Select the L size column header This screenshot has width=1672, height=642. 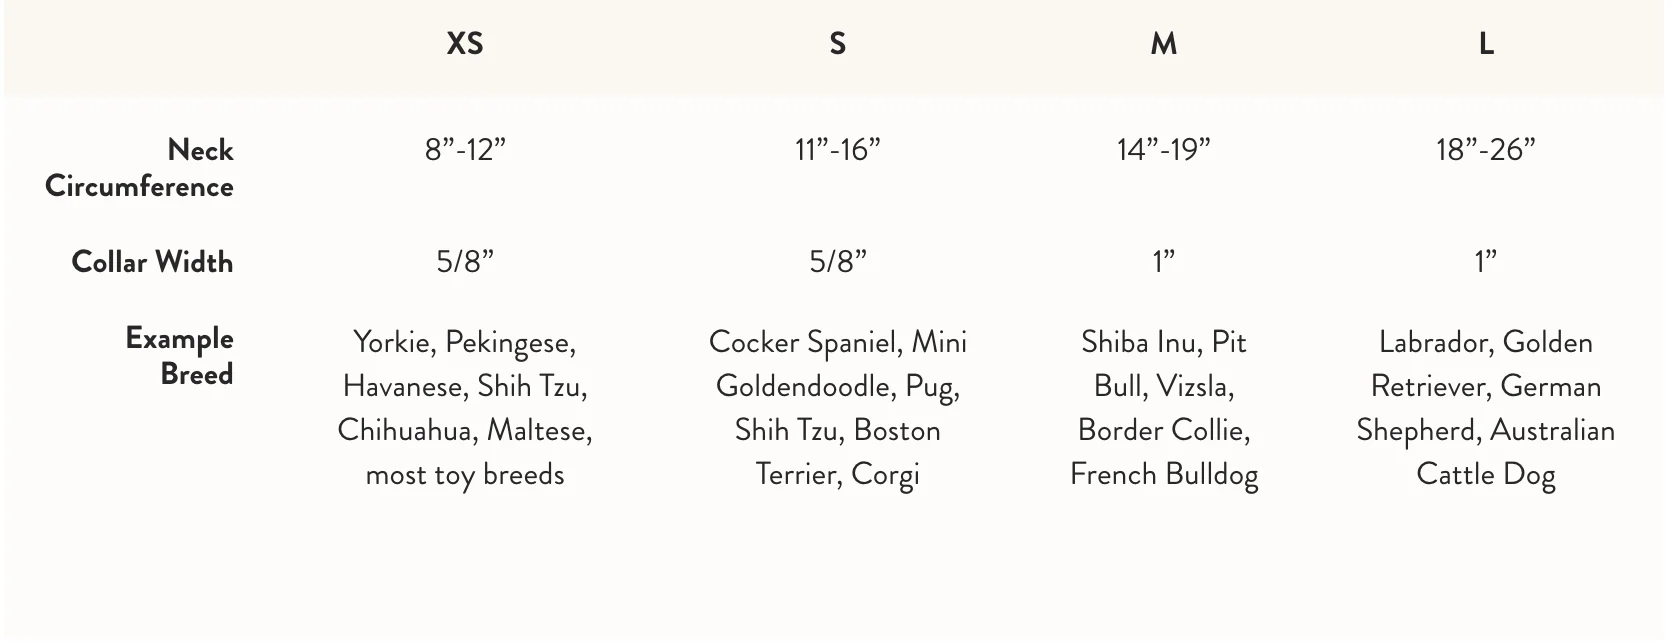[x=1486, y=43]
